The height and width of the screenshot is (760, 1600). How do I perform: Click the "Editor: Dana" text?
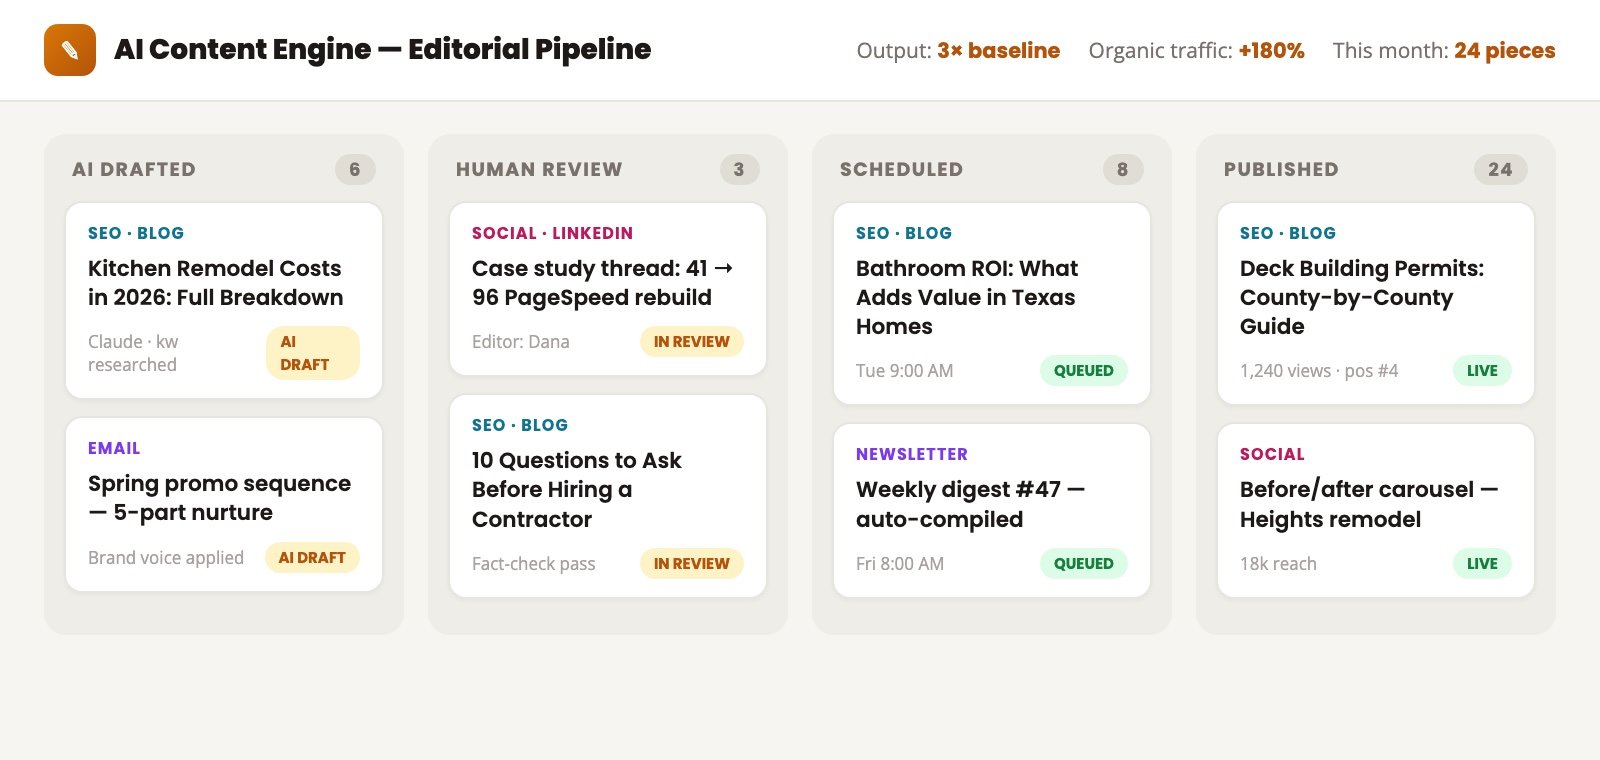point(521,342)
